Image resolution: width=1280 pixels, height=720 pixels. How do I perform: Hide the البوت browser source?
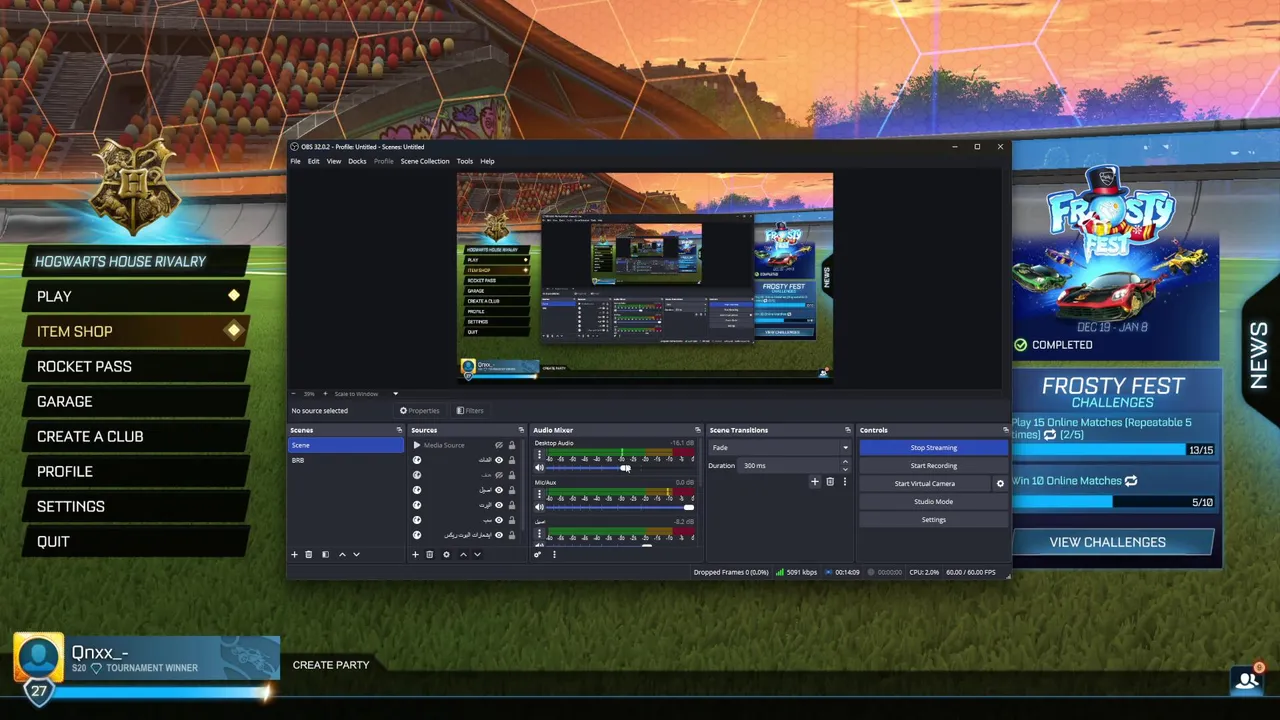point(499,505)
